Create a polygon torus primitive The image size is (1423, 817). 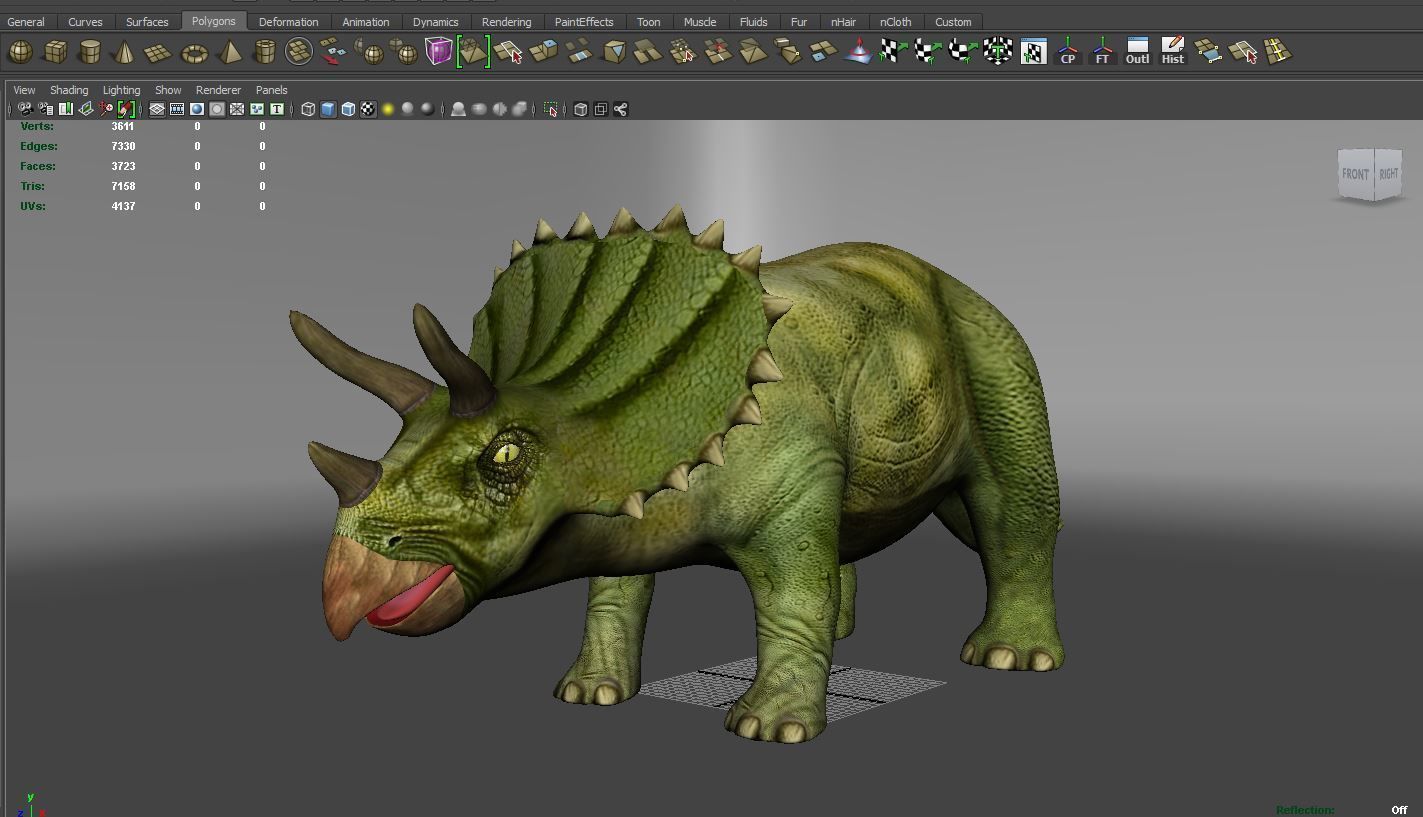coord(194,51)
